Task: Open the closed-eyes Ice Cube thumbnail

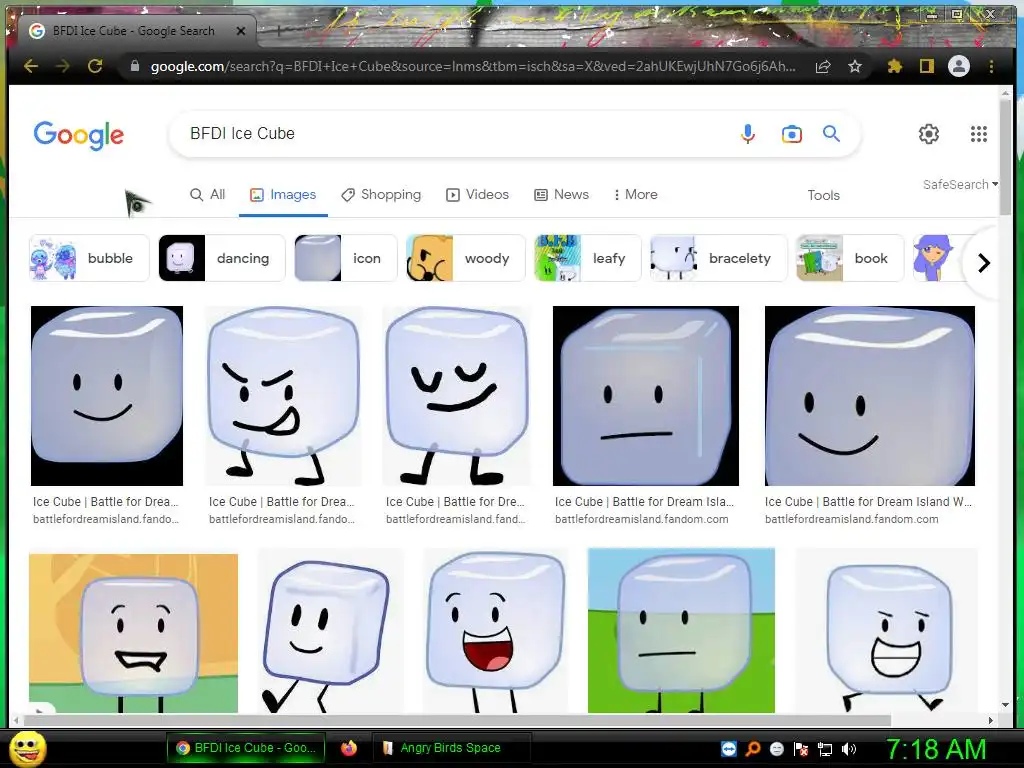Action: tap(456, 396)
